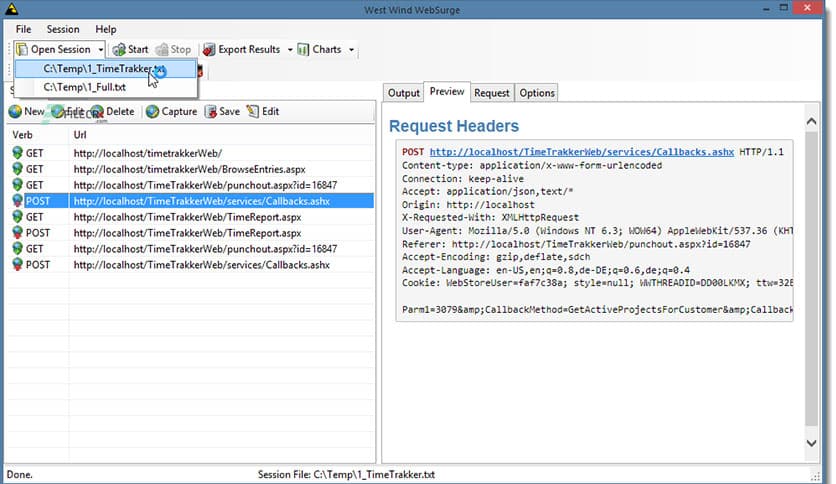Maximize the WebSurge window

point(784,8)
